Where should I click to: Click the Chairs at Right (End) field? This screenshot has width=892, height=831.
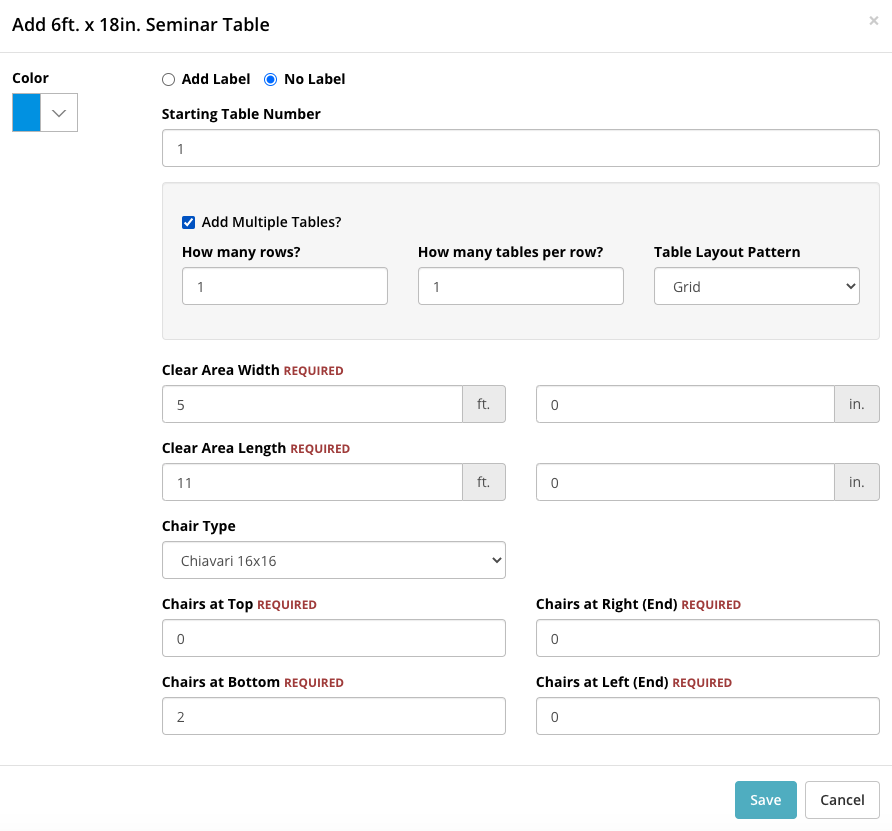[x=708, y=638]
